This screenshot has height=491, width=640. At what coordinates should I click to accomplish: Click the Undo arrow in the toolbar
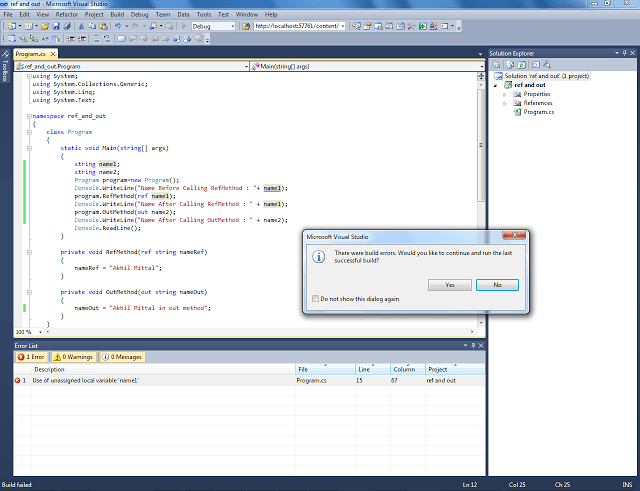(x=120, y=26)
